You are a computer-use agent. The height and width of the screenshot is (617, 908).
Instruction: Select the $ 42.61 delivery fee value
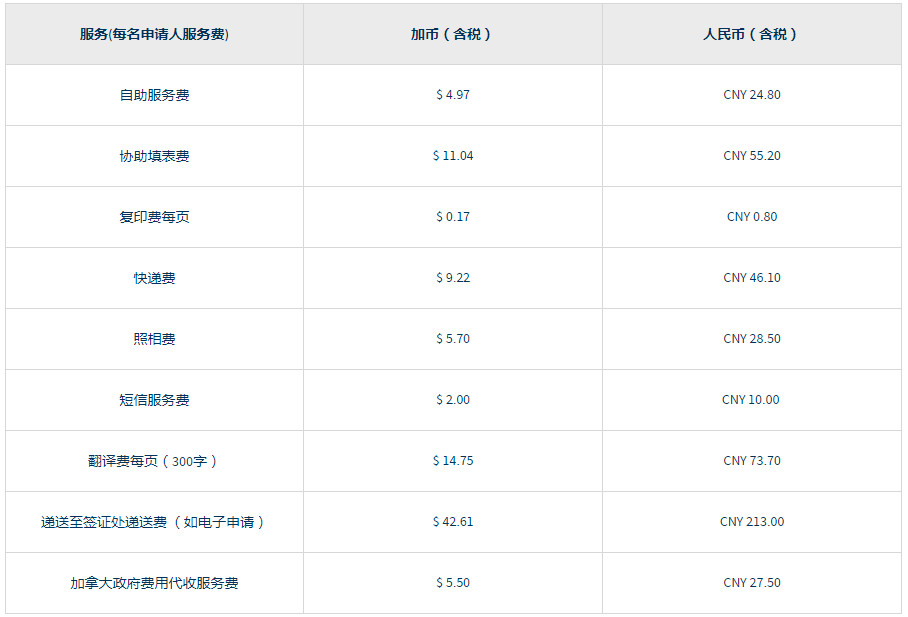click(452, 521)
